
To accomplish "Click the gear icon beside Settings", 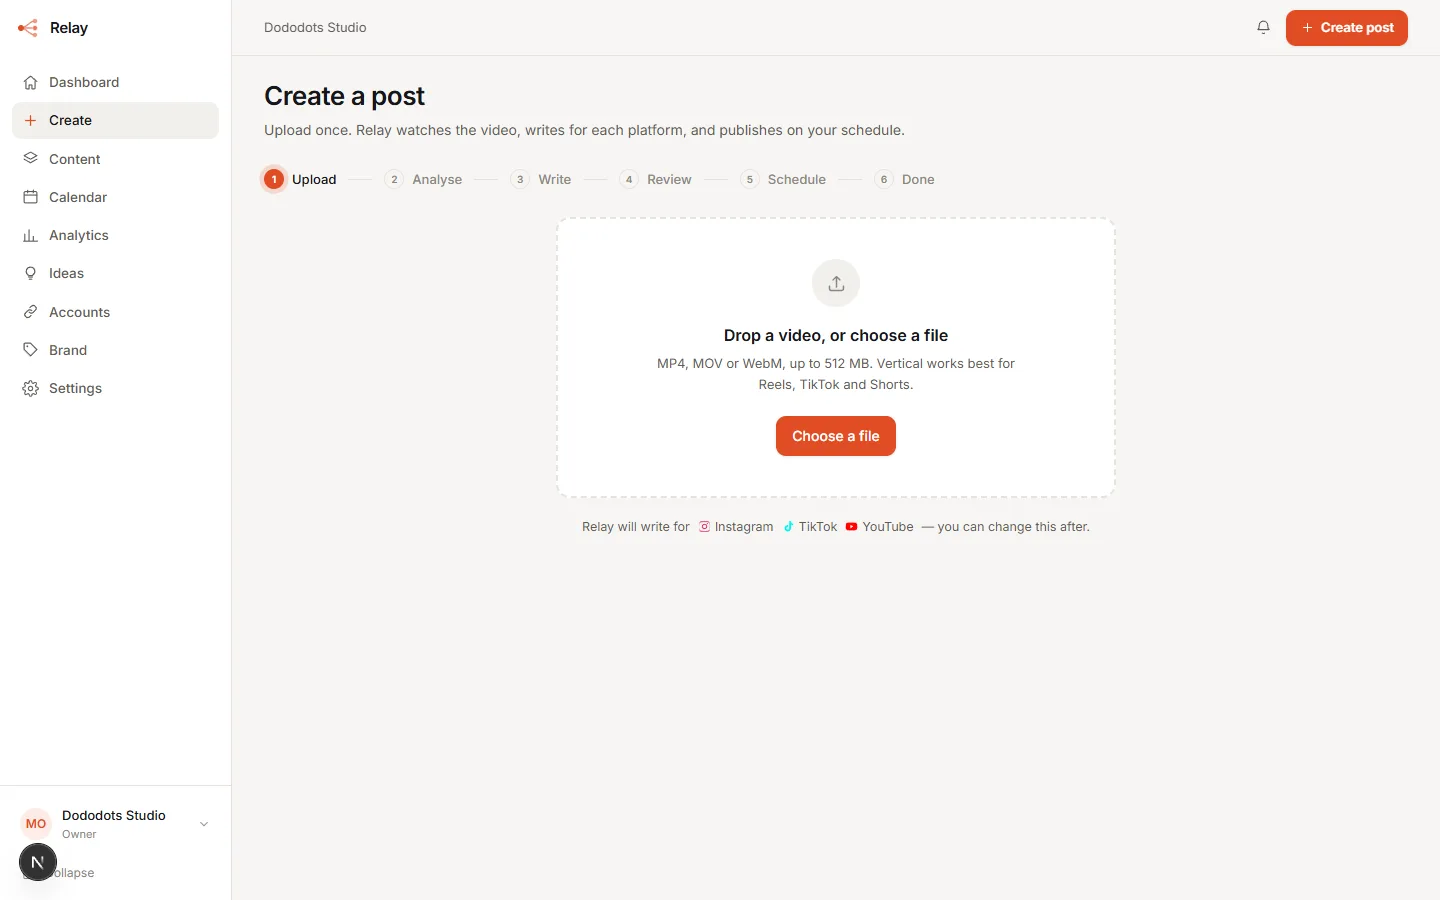I will point(31,388).
